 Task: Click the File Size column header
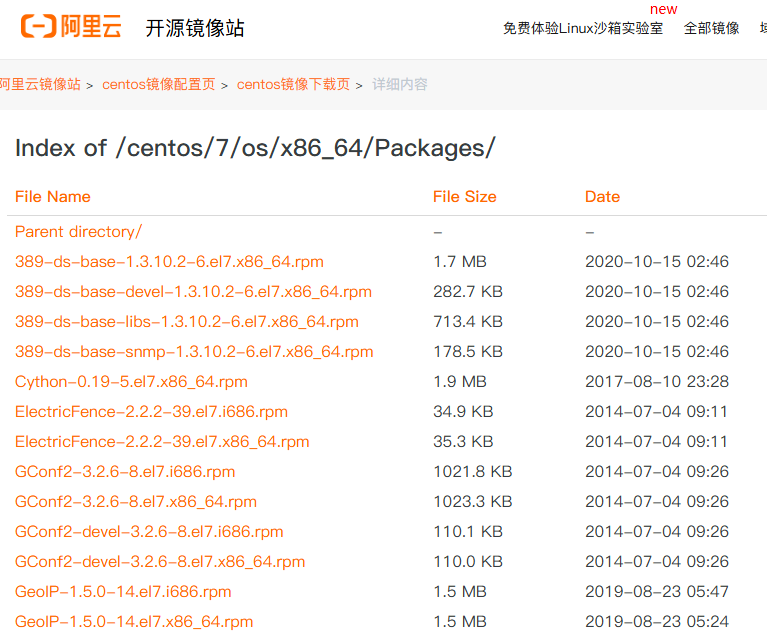point(464,196)
